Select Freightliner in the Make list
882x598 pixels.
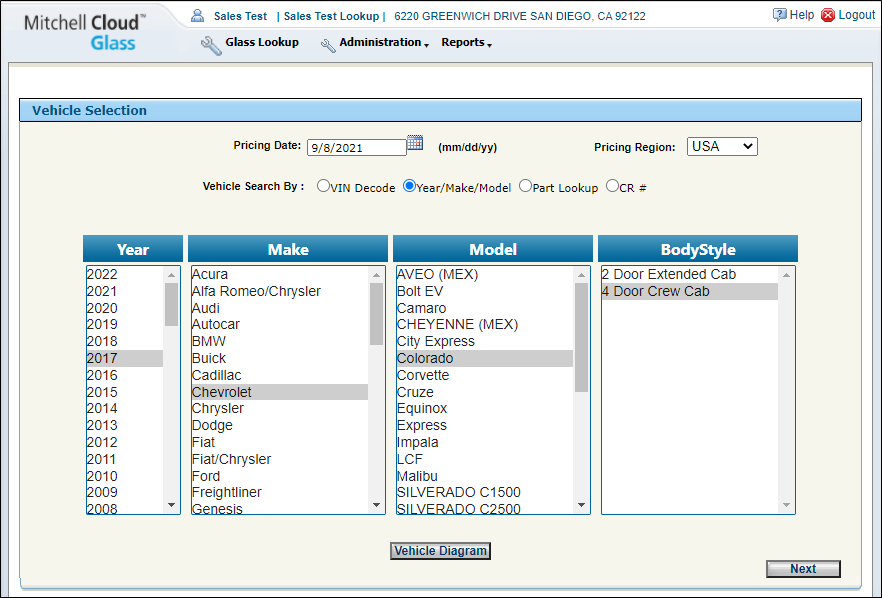[x=280, y=492]
